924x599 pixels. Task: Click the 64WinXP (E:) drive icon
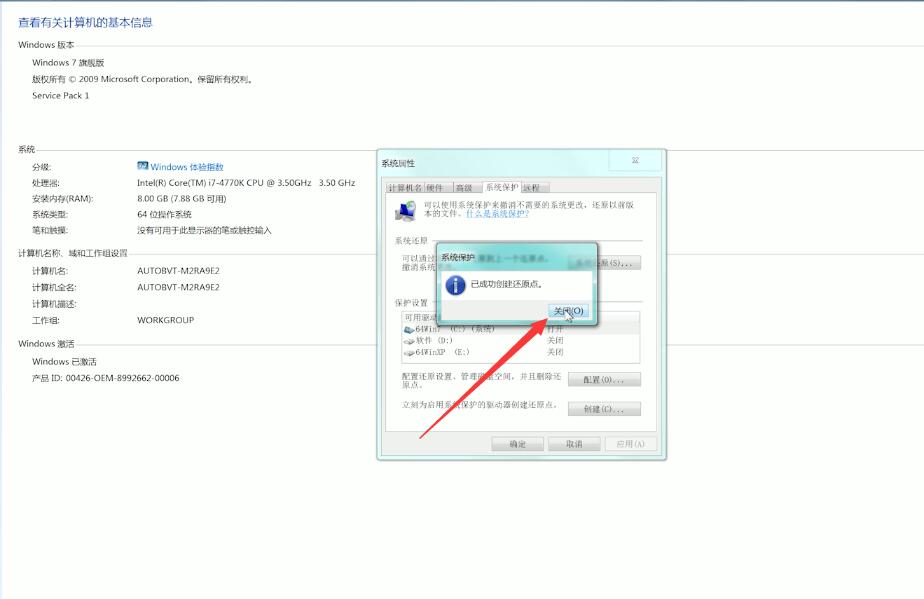[x=409, y=353]
